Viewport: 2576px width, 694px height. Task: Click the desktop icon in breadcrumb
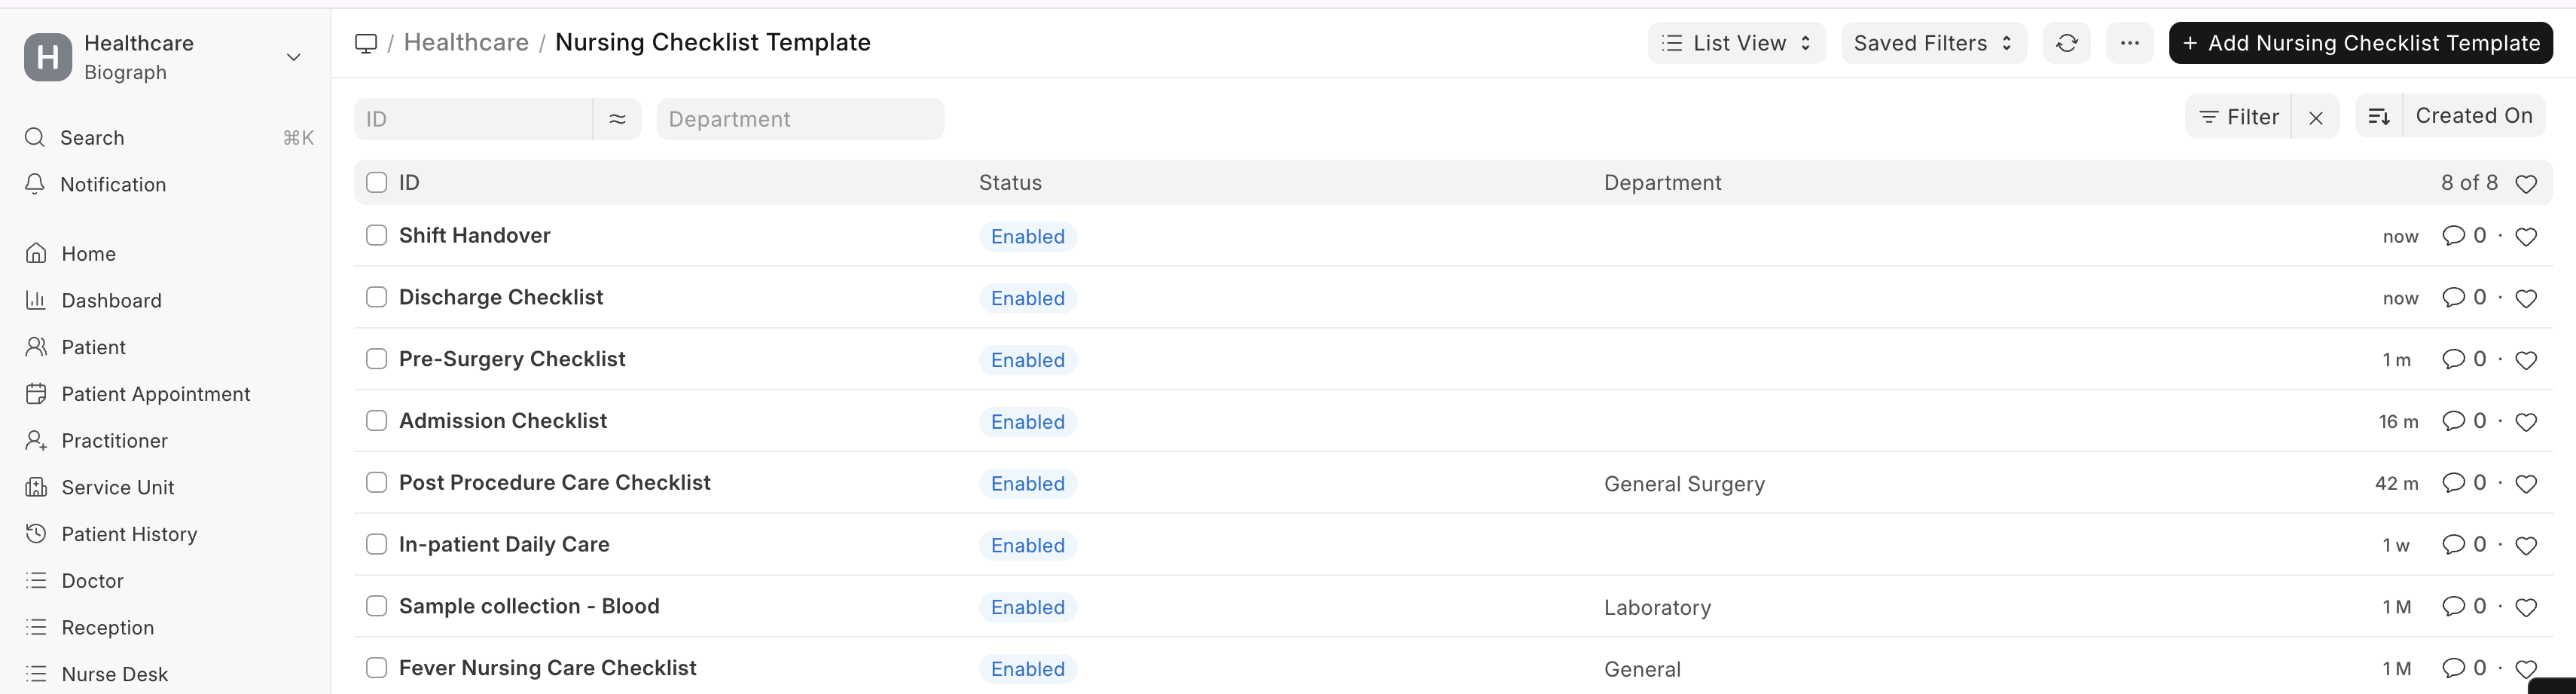(x=366, y=43)
